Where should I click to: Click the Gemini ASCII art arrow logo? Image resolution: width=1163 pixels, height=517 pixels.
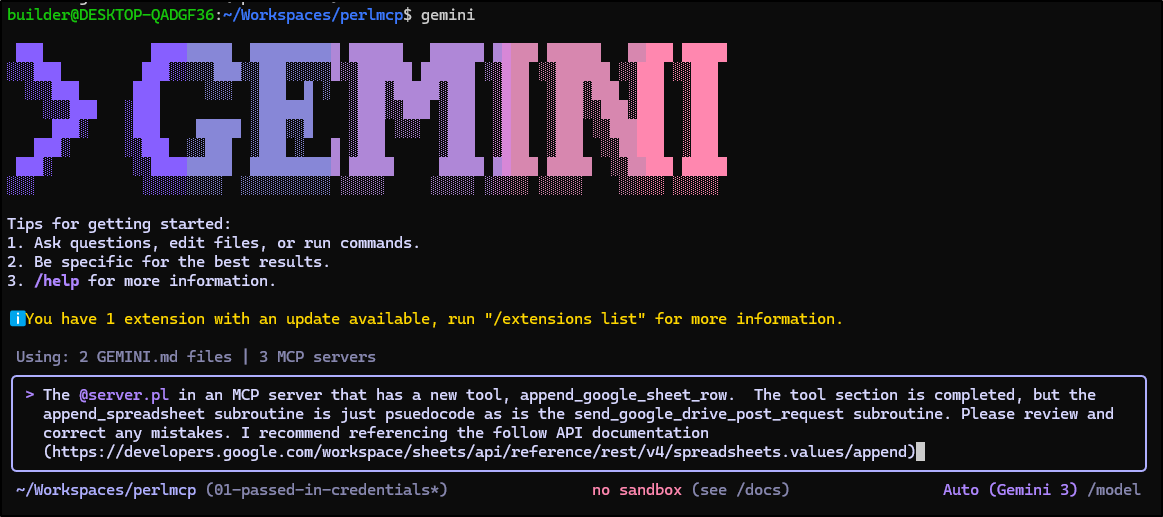(52, 118)
